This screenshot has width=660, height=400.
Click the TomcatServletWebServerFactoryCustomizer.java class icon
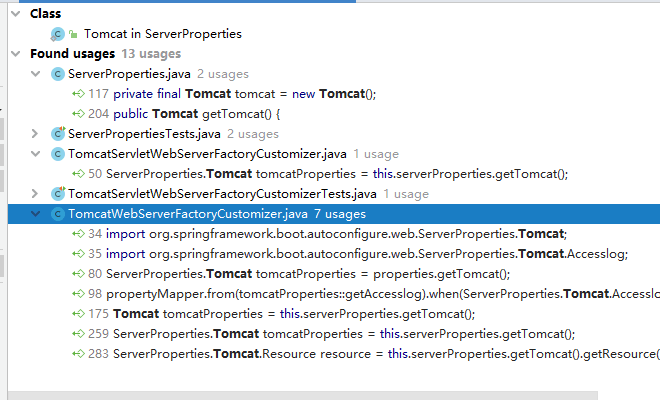58,154
